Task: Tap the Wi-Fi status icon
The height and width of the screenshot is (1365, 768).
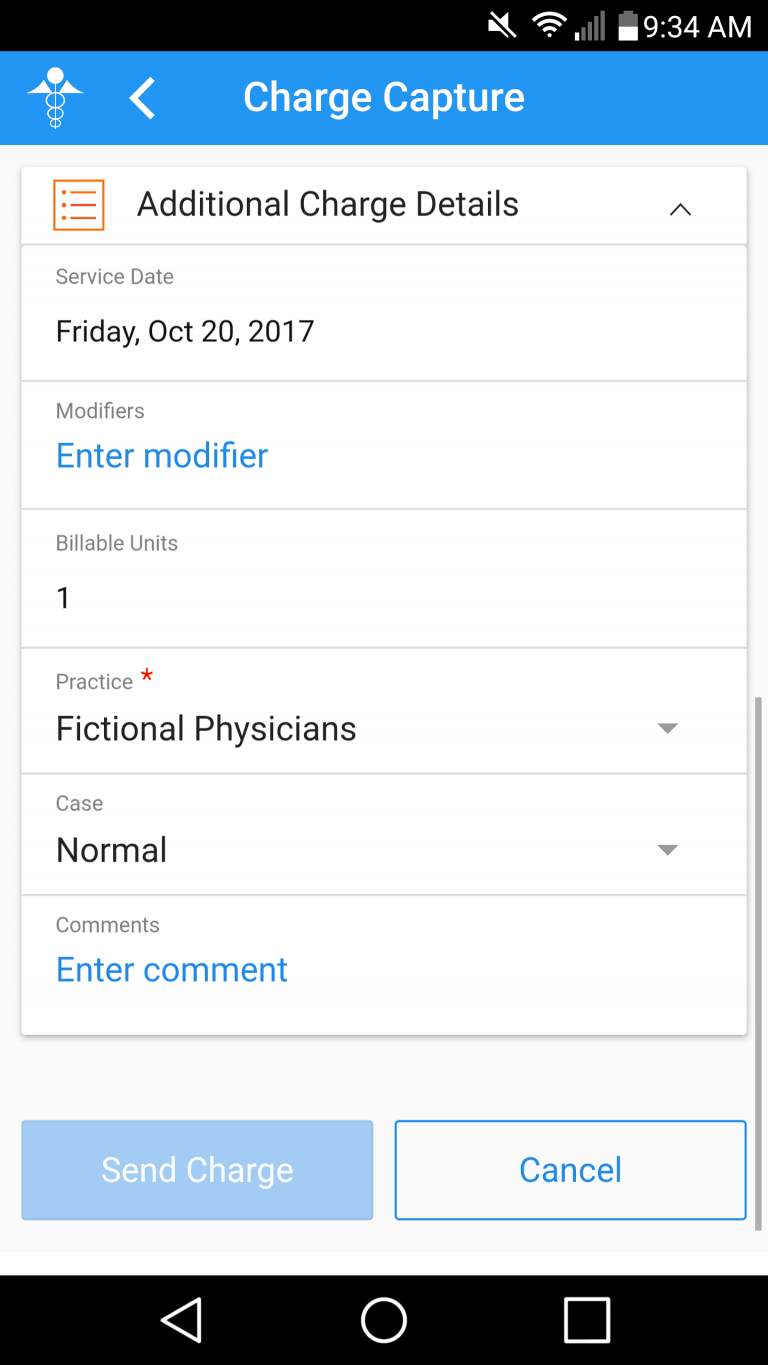Action: pyautogui.click(x=549, y=26)
